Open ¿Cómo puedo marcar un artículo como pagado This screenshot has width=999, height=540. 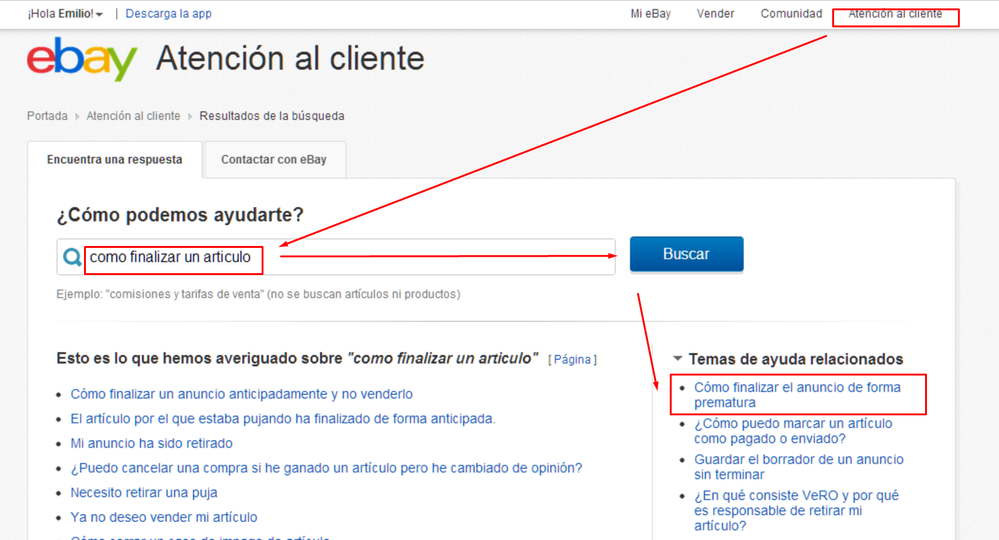pos(793,431)
